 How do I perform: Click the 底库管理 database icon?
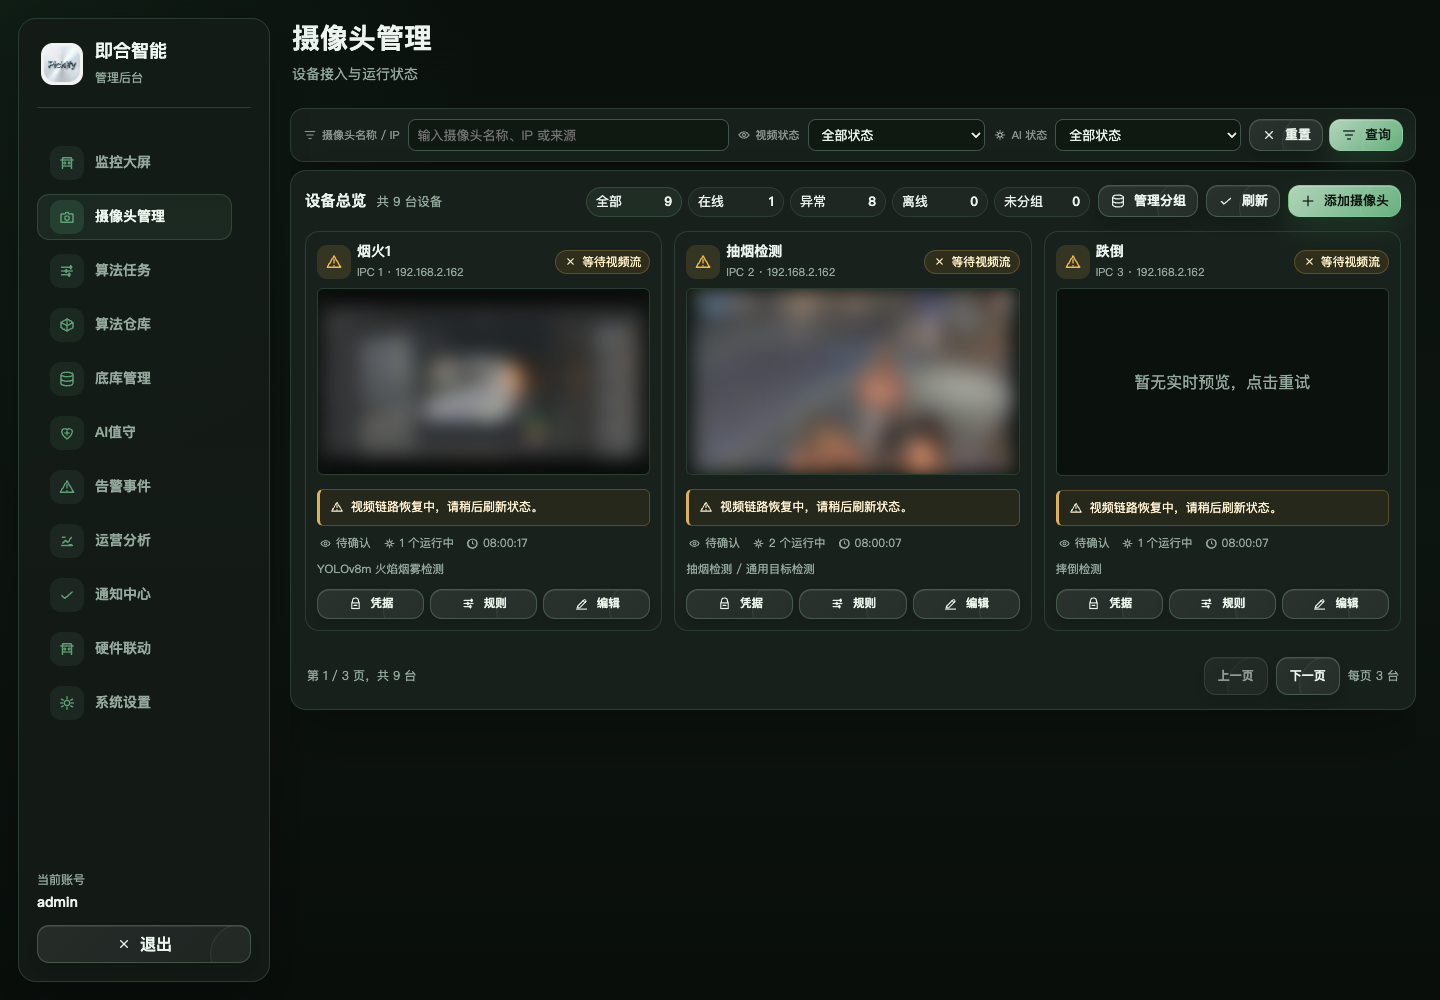[67, 378]
